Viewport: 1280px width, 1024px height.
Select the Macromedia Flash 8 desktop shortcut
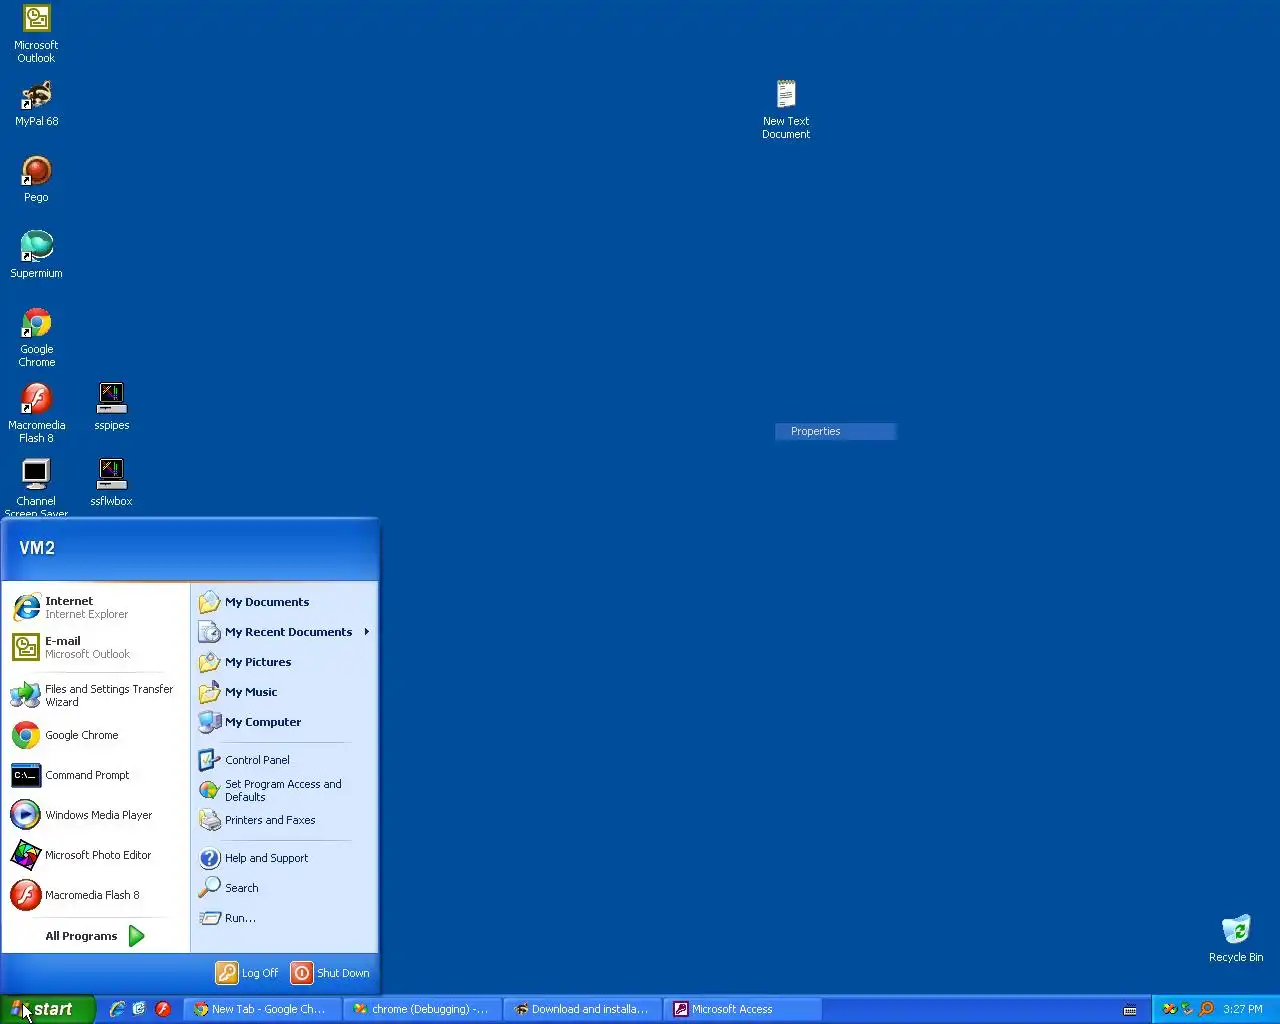click(x=36, y=413)
